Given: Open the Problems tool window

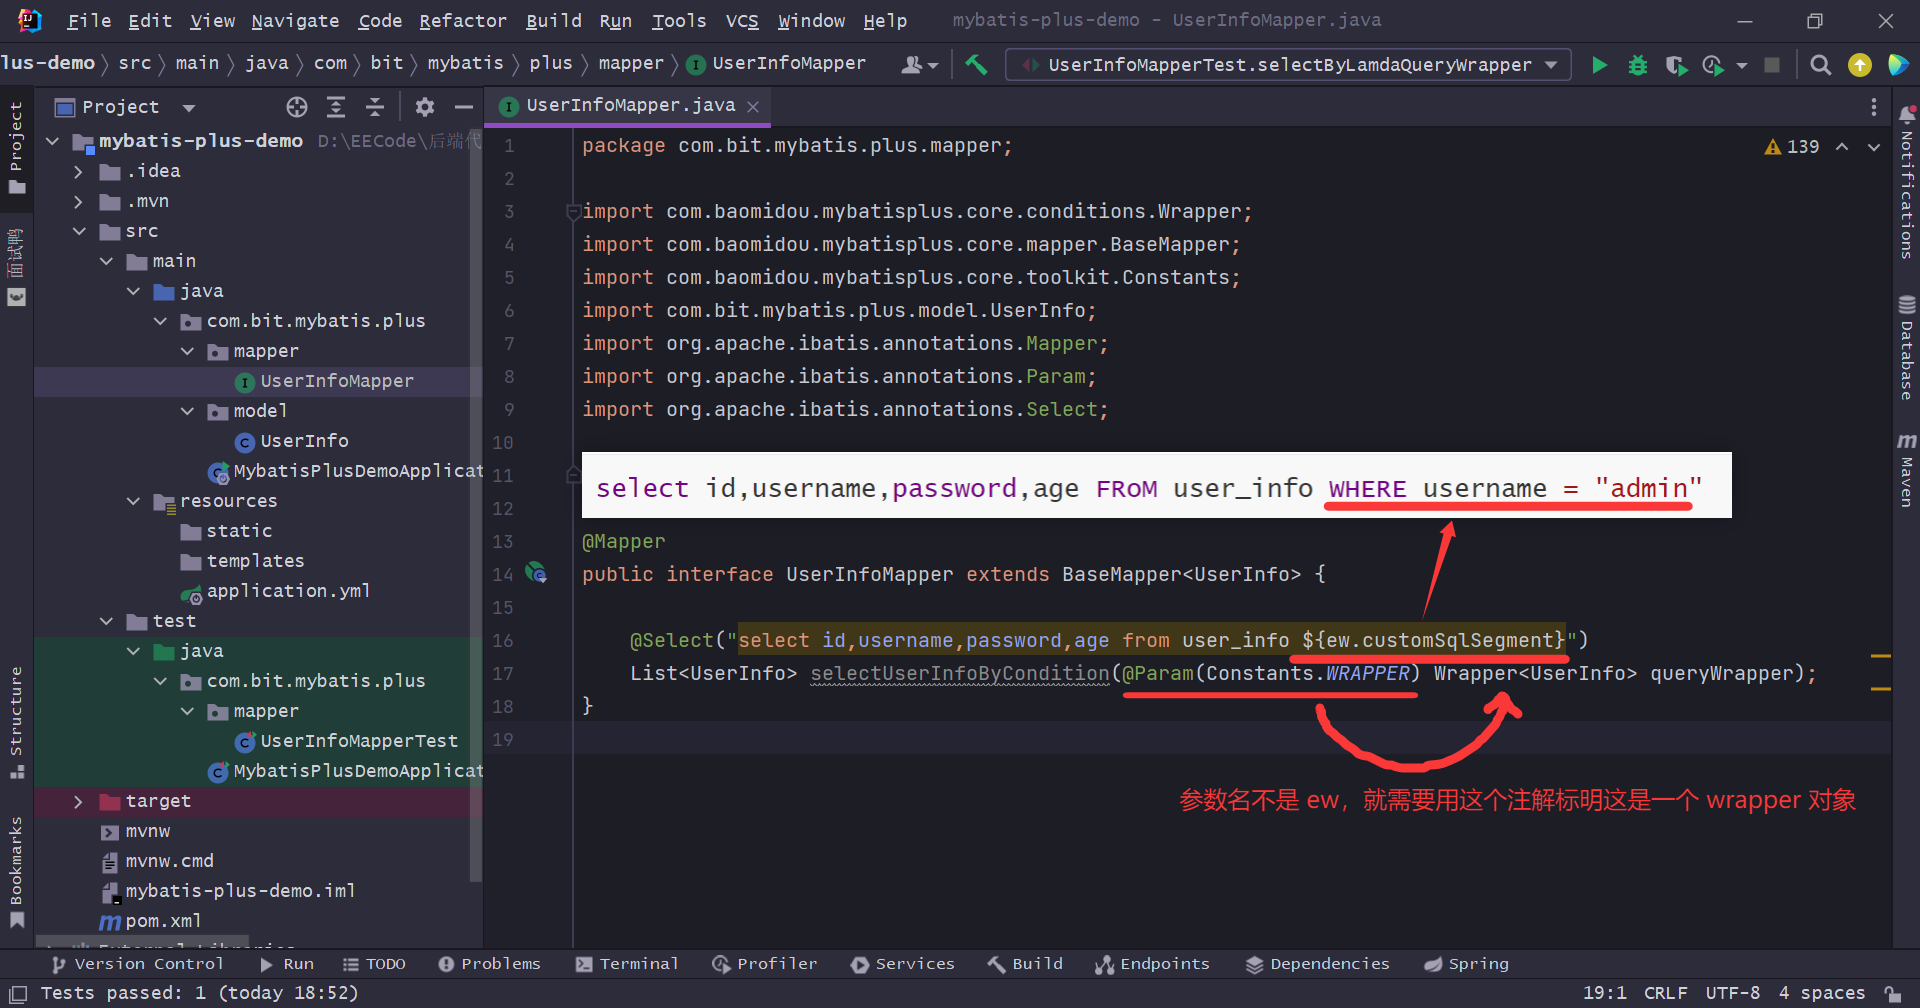Looking at the screenshot, I should pos(489,964).
